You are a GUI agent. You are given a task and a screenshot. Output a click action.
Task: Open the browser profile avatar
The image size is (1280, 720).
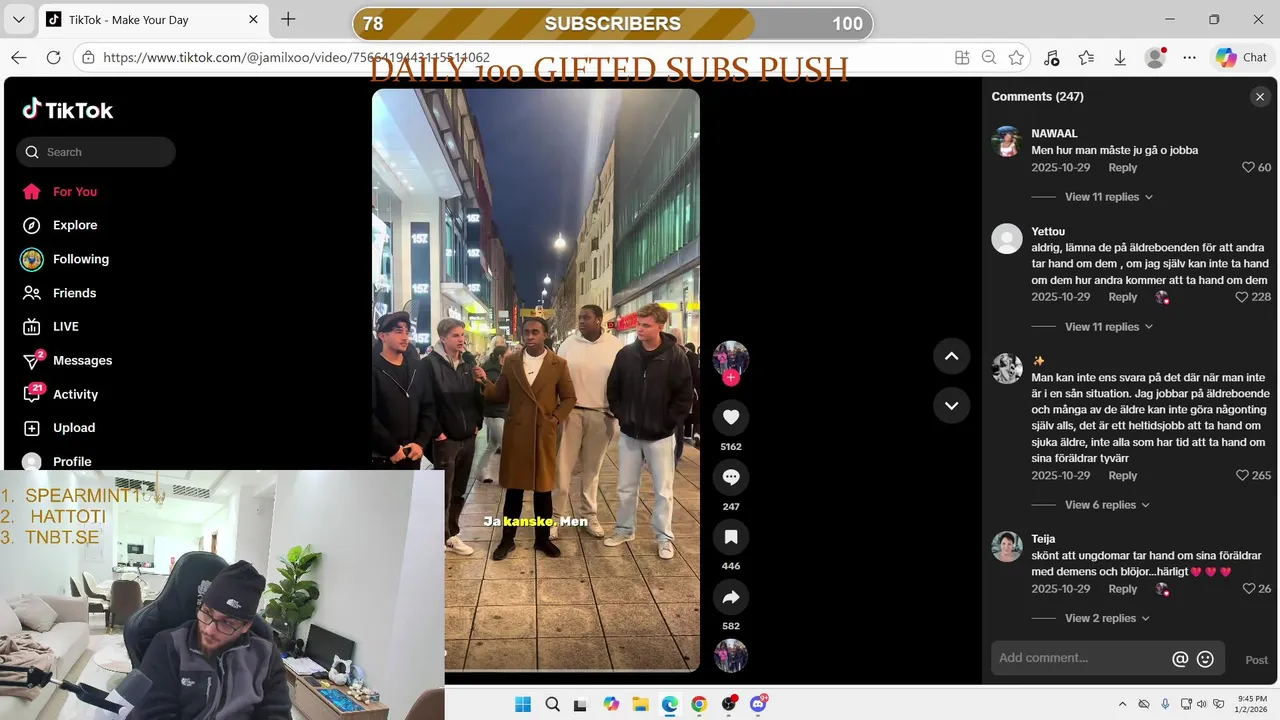pyautogui.click(x=1155, y=58)
